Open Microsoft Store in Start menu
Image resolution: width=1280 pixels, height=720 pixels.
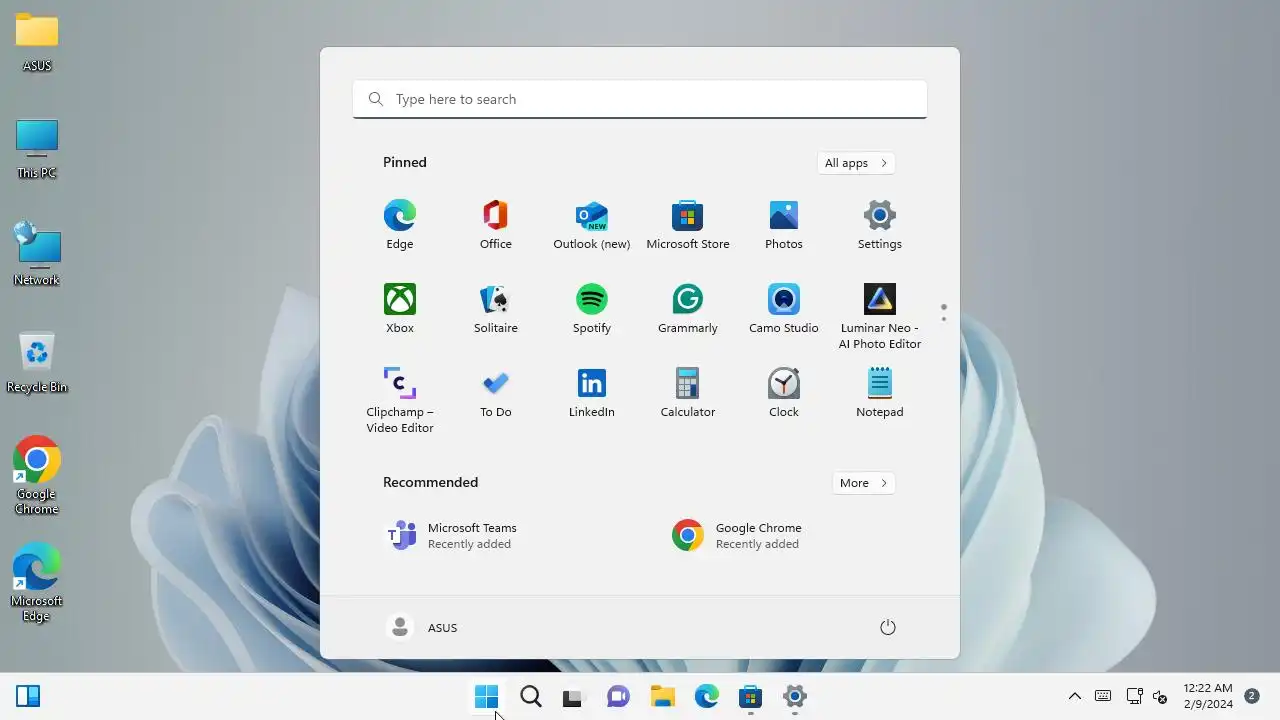click(x=688, y=225)
